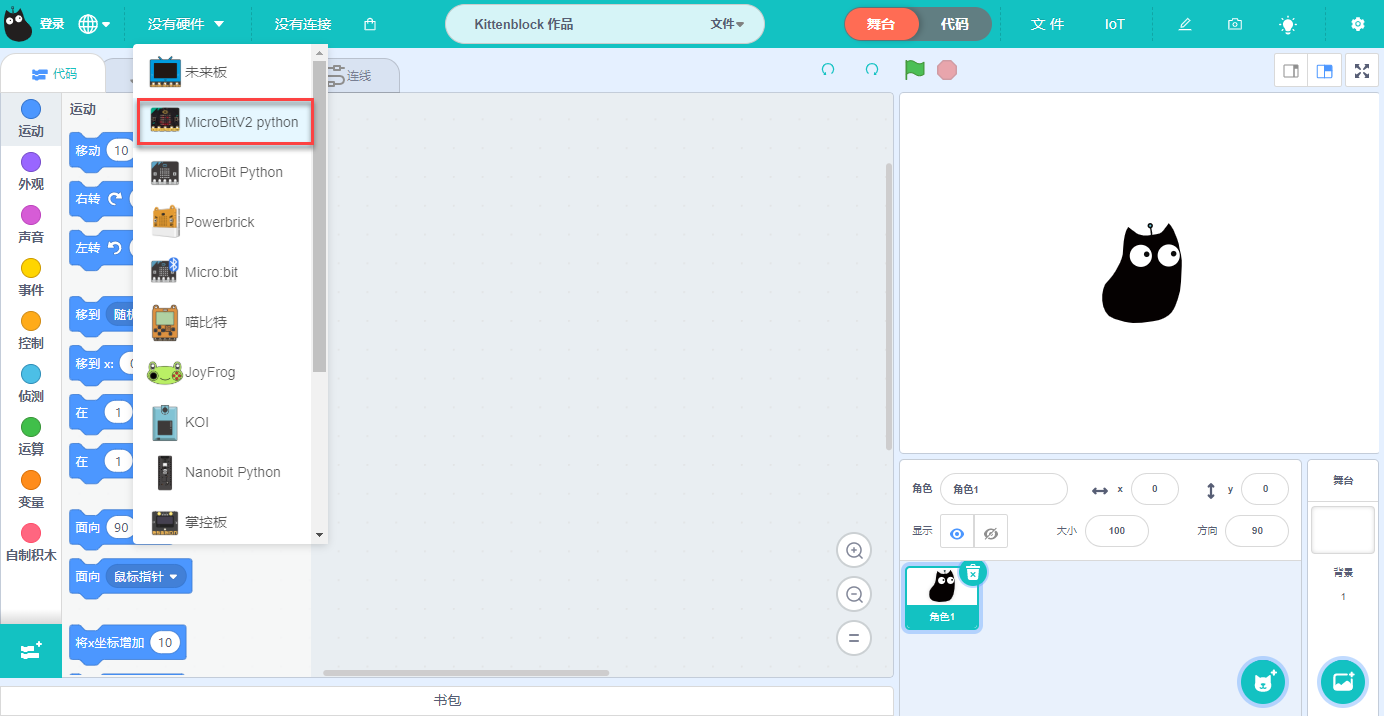
Task: Show the sprite with eye icon
Action: [x=957, y=533]
